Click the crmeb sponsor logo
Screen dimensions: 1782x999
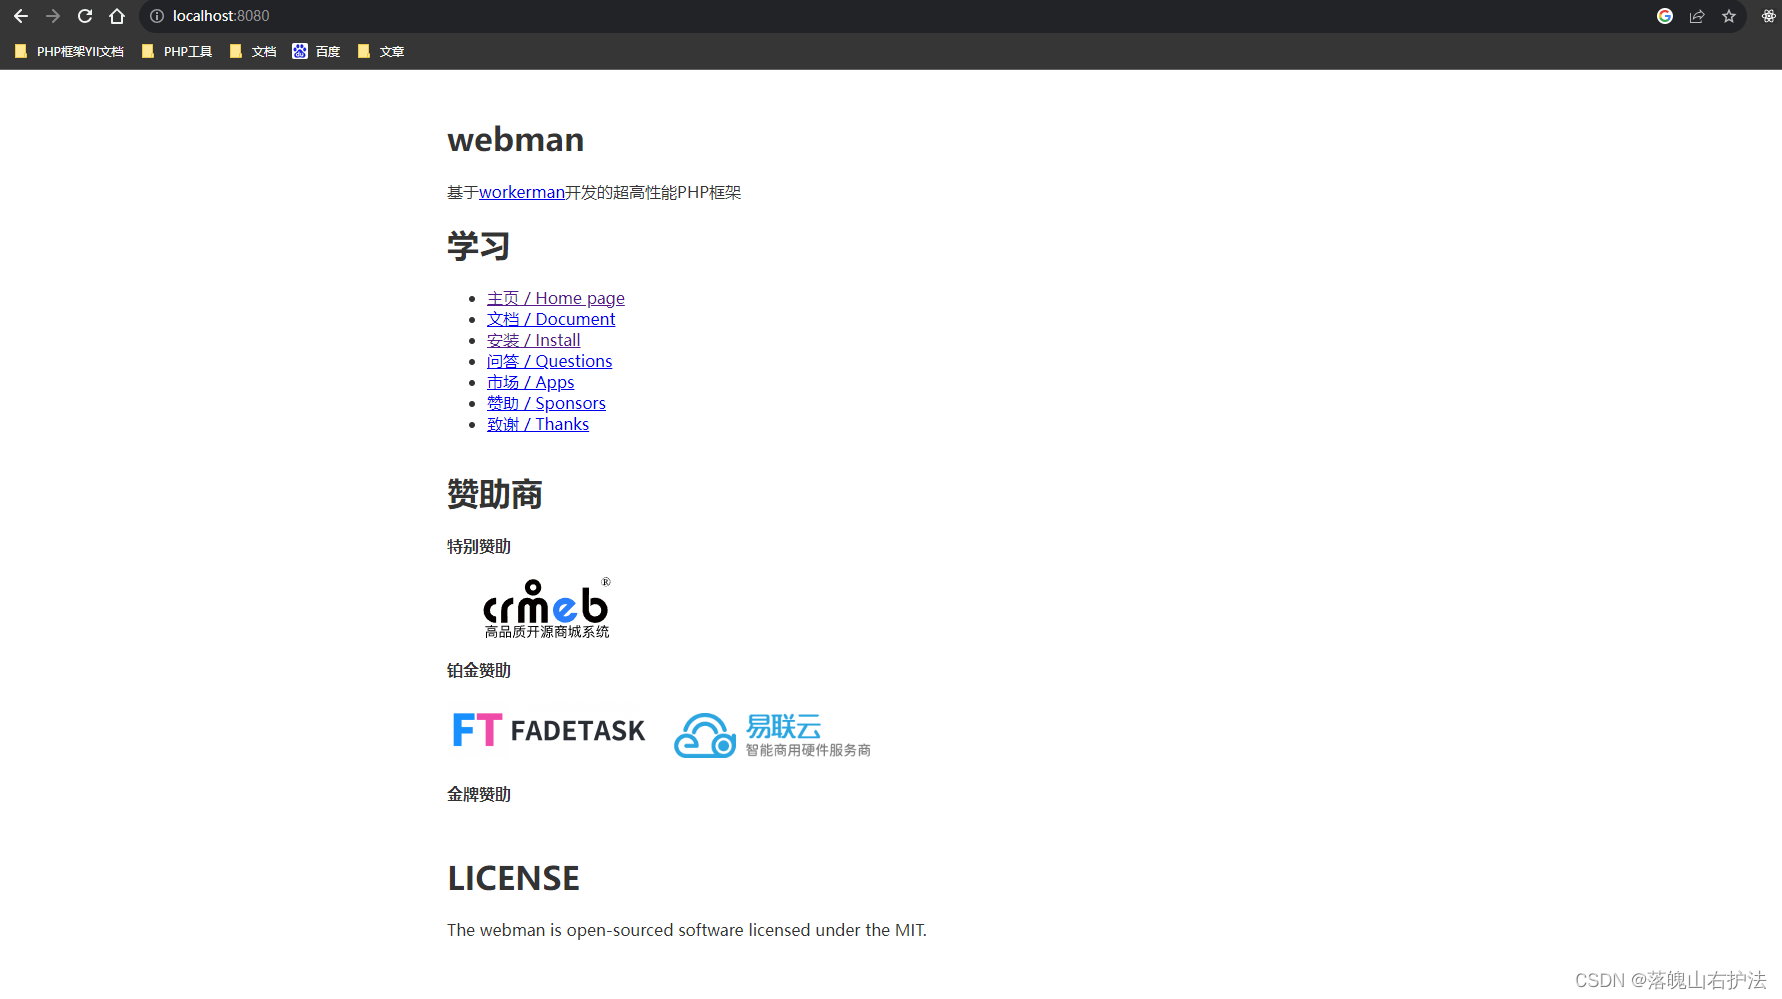coord(546,607)
